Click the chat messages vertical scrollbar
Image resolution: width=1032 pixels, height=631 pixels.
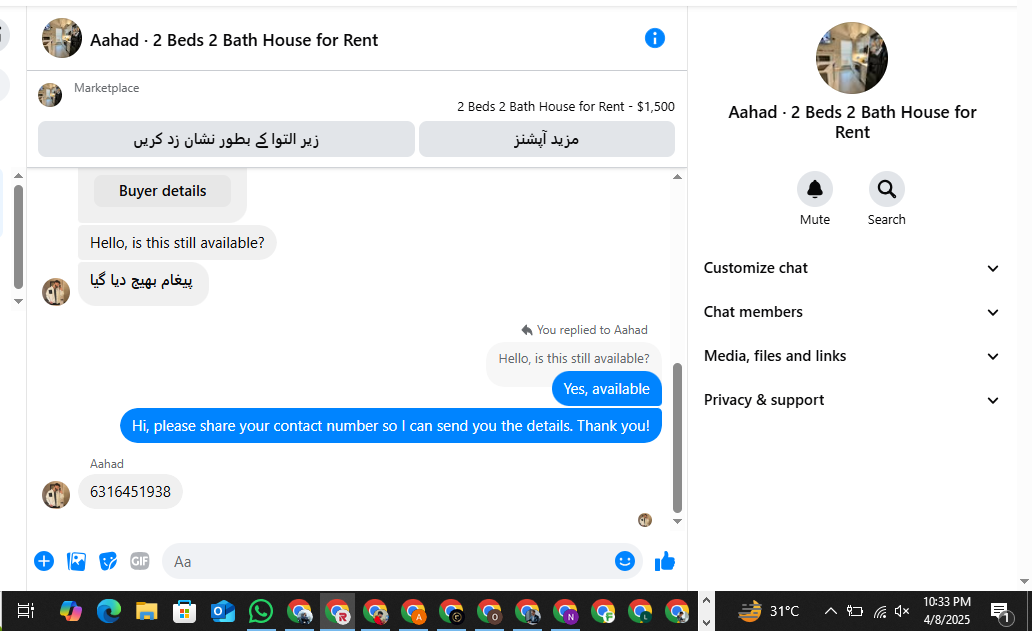[677, 438]
